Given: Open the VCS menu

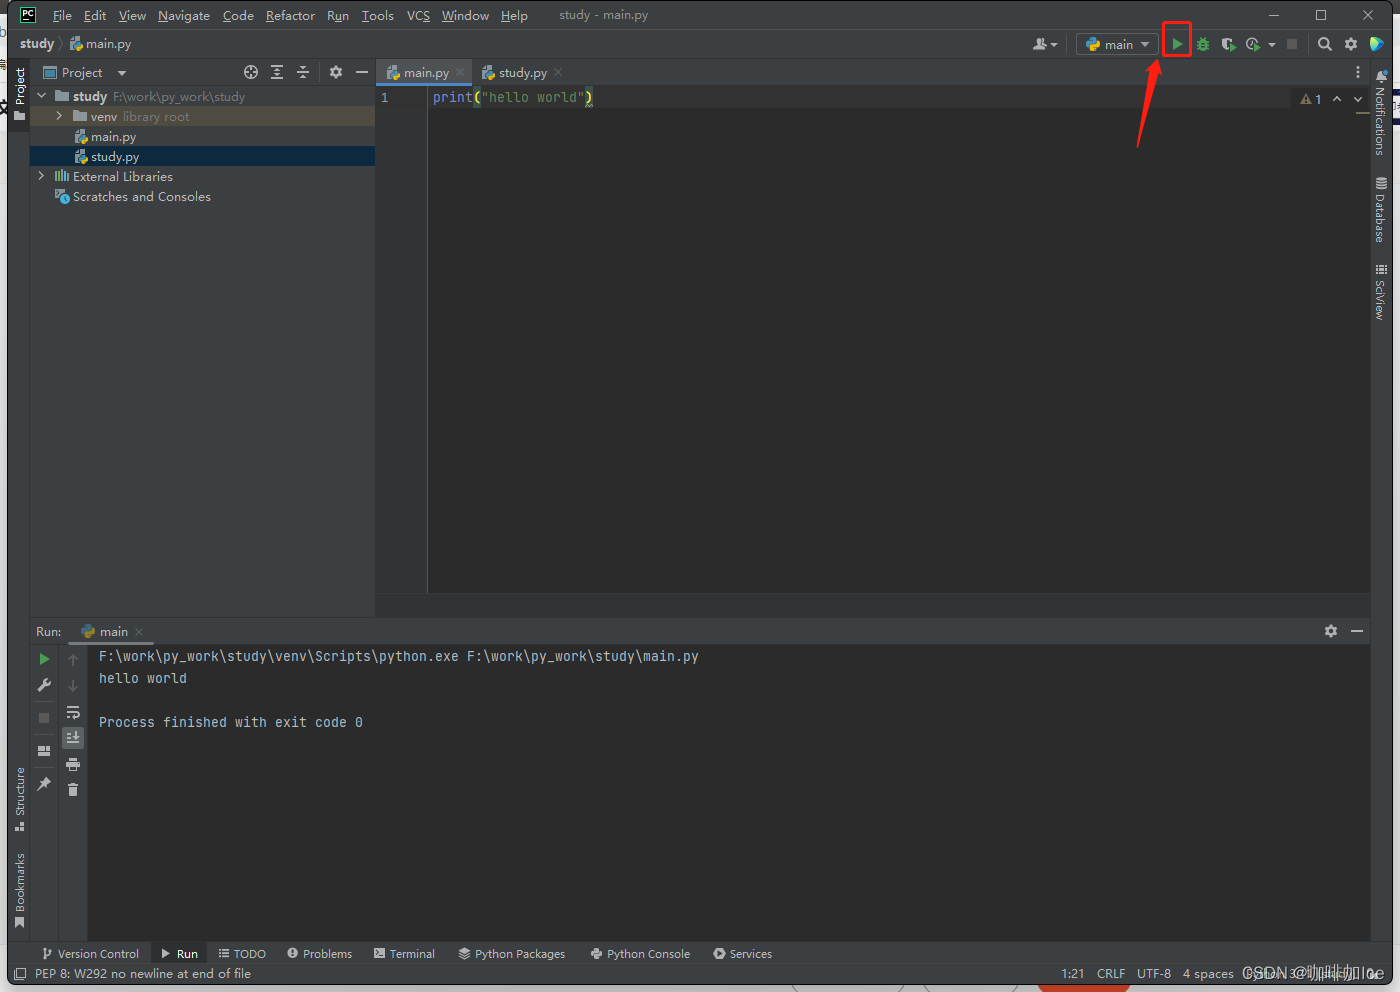Looking at the screenshot, I should coord(418,15).
